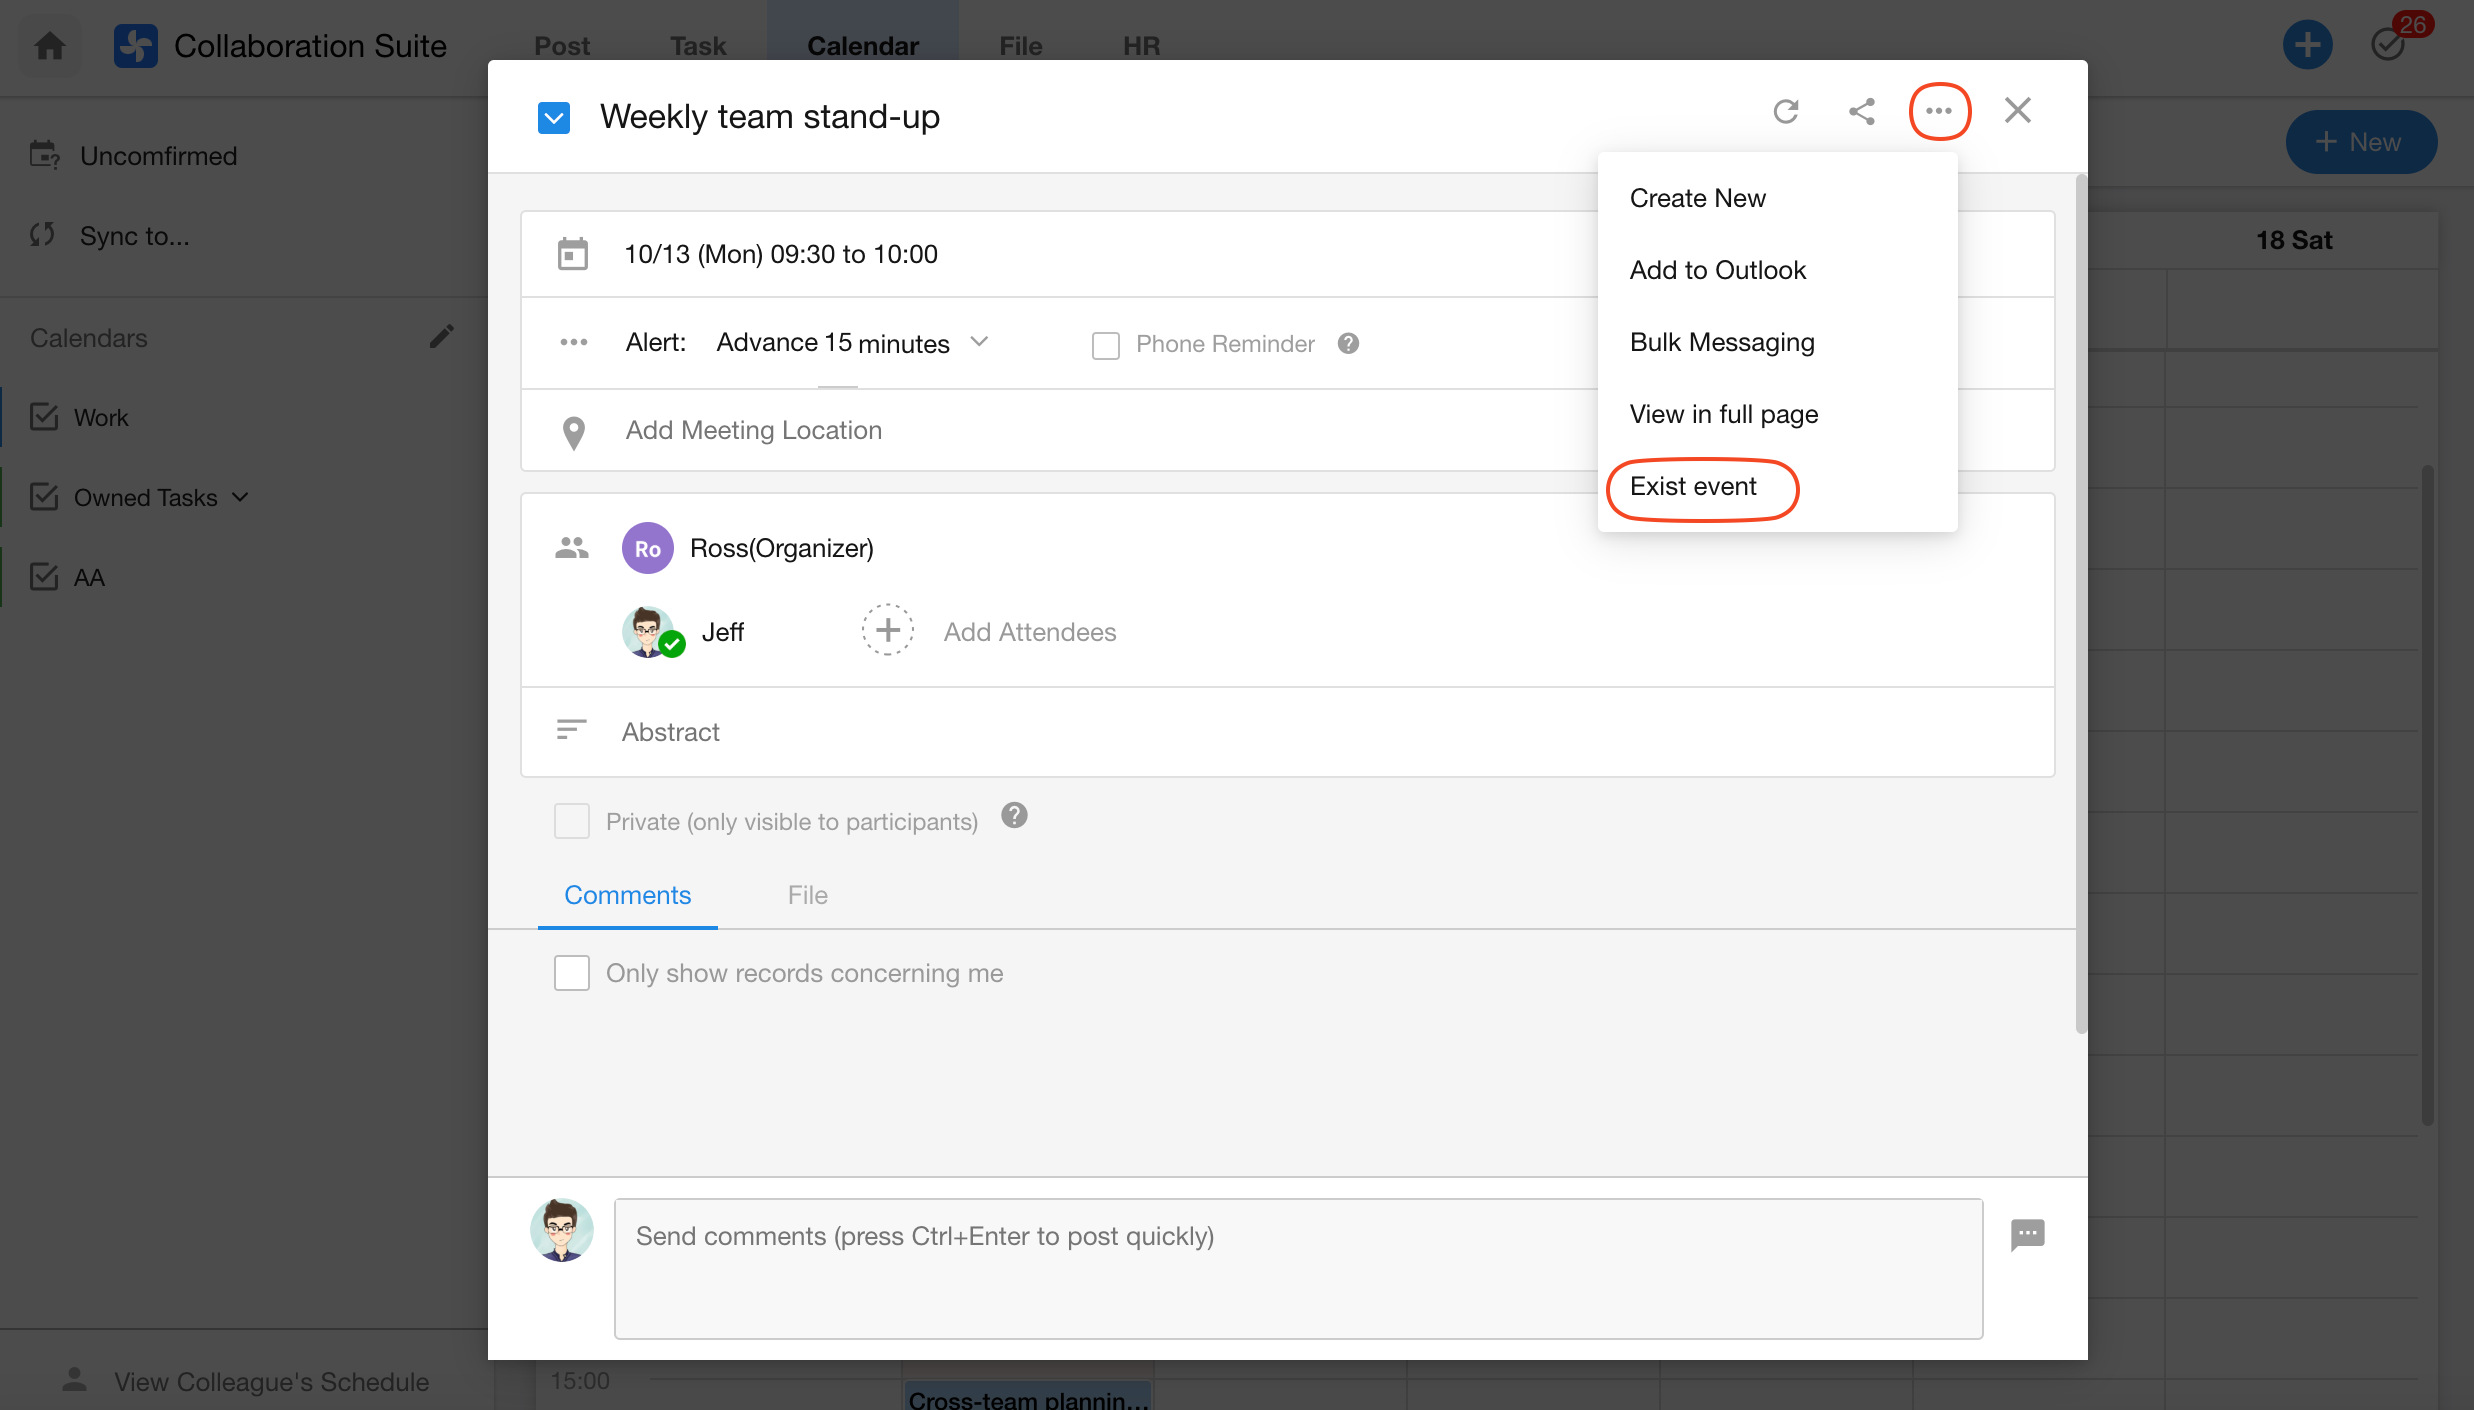Select Exist event from the menu

point(1693,487)
